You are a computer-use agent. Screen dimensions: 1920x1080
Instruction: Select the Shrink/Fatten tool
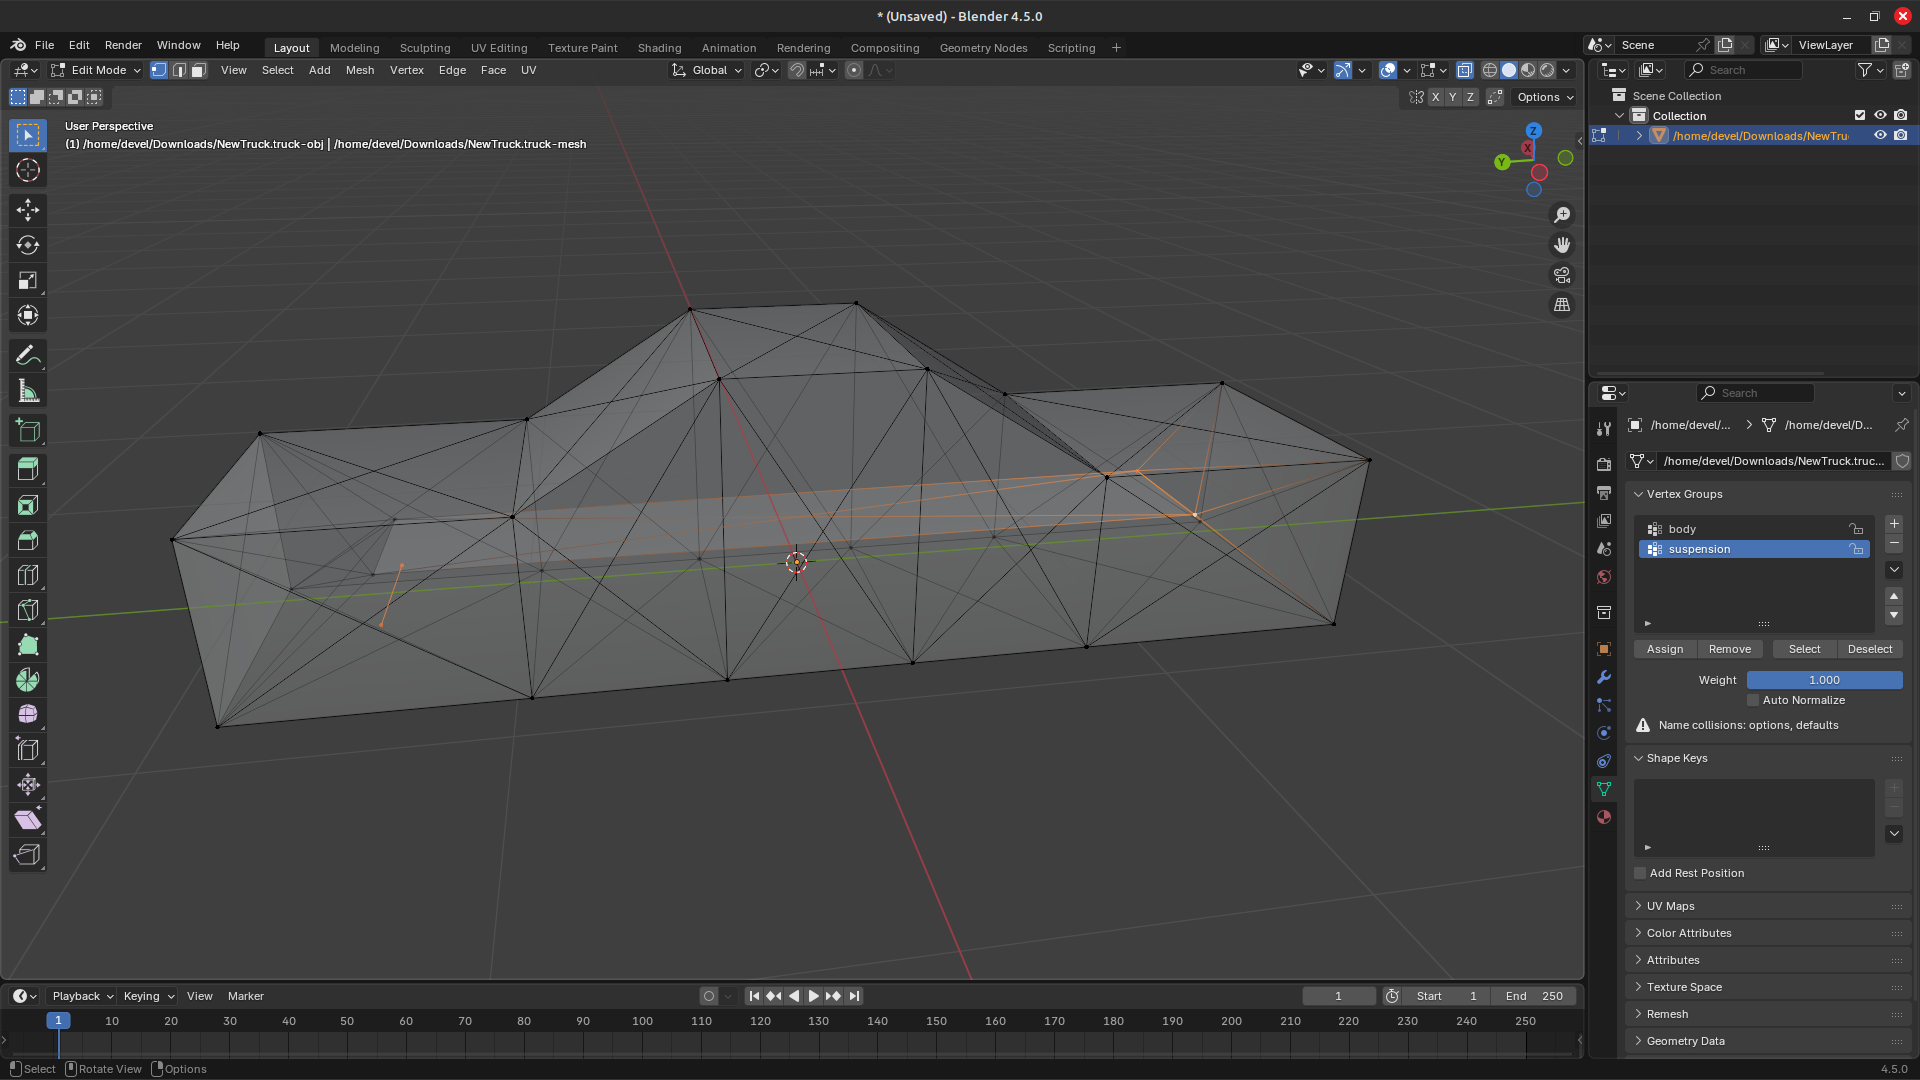pos(28,785)
